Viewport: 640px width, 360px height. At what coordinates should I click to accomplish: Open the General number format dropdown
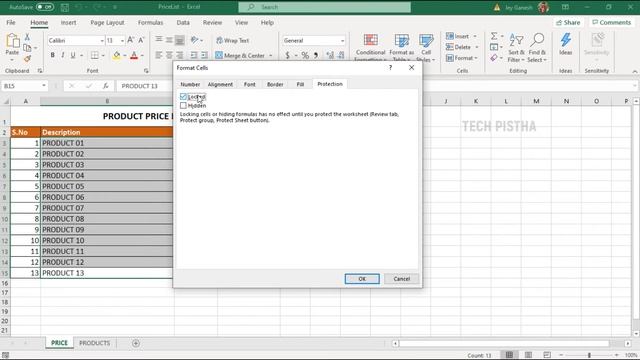point(342,40)
